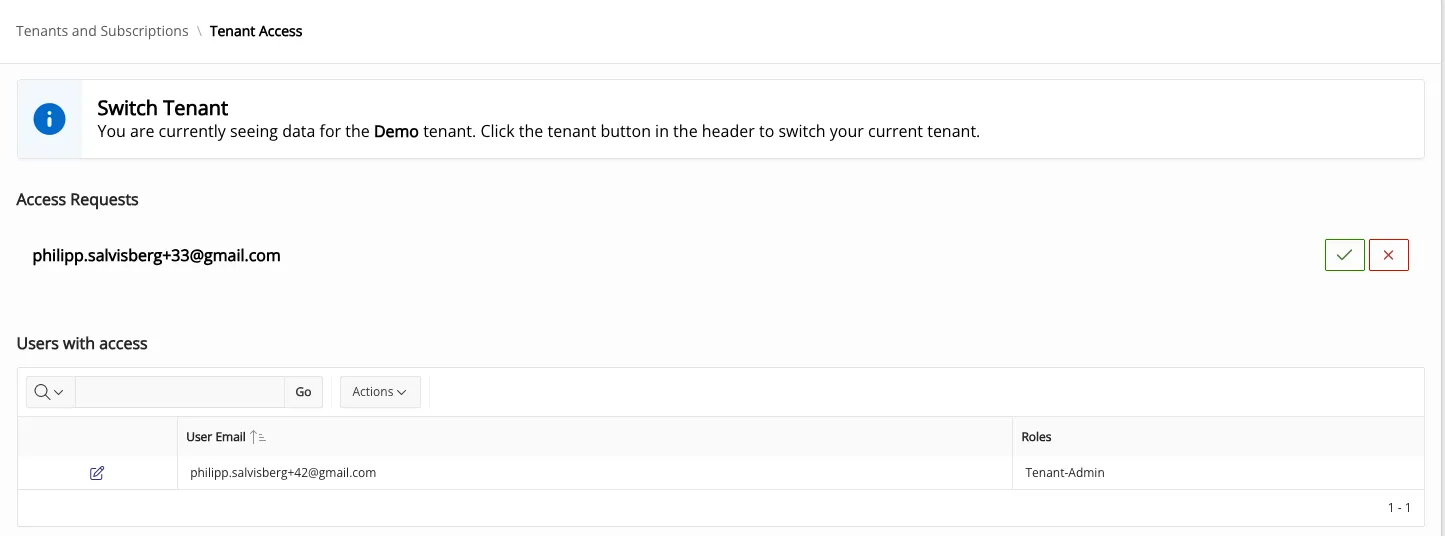Approve the pending access request with checkmark
The image size is (1445, 536).
coord(1344,255)
